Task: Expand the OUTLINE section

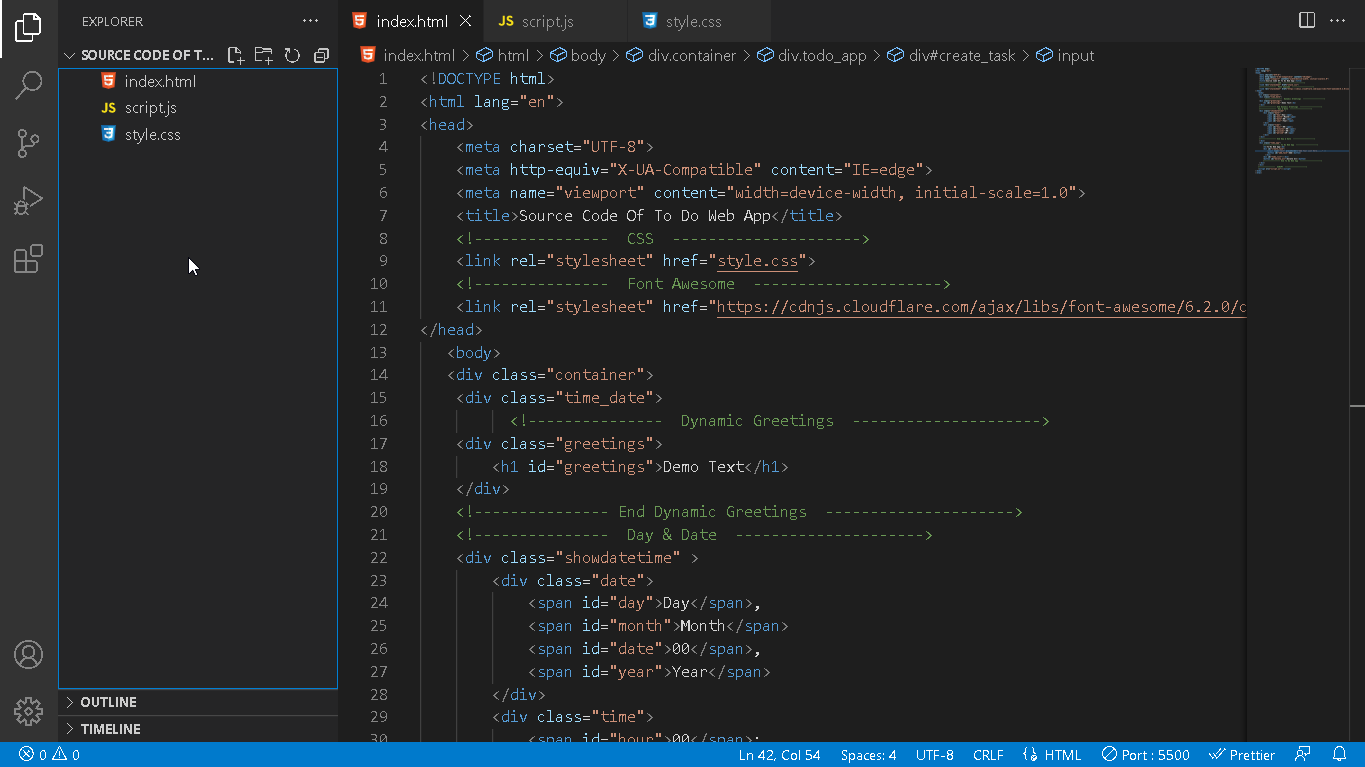Action: coord(198,702)
